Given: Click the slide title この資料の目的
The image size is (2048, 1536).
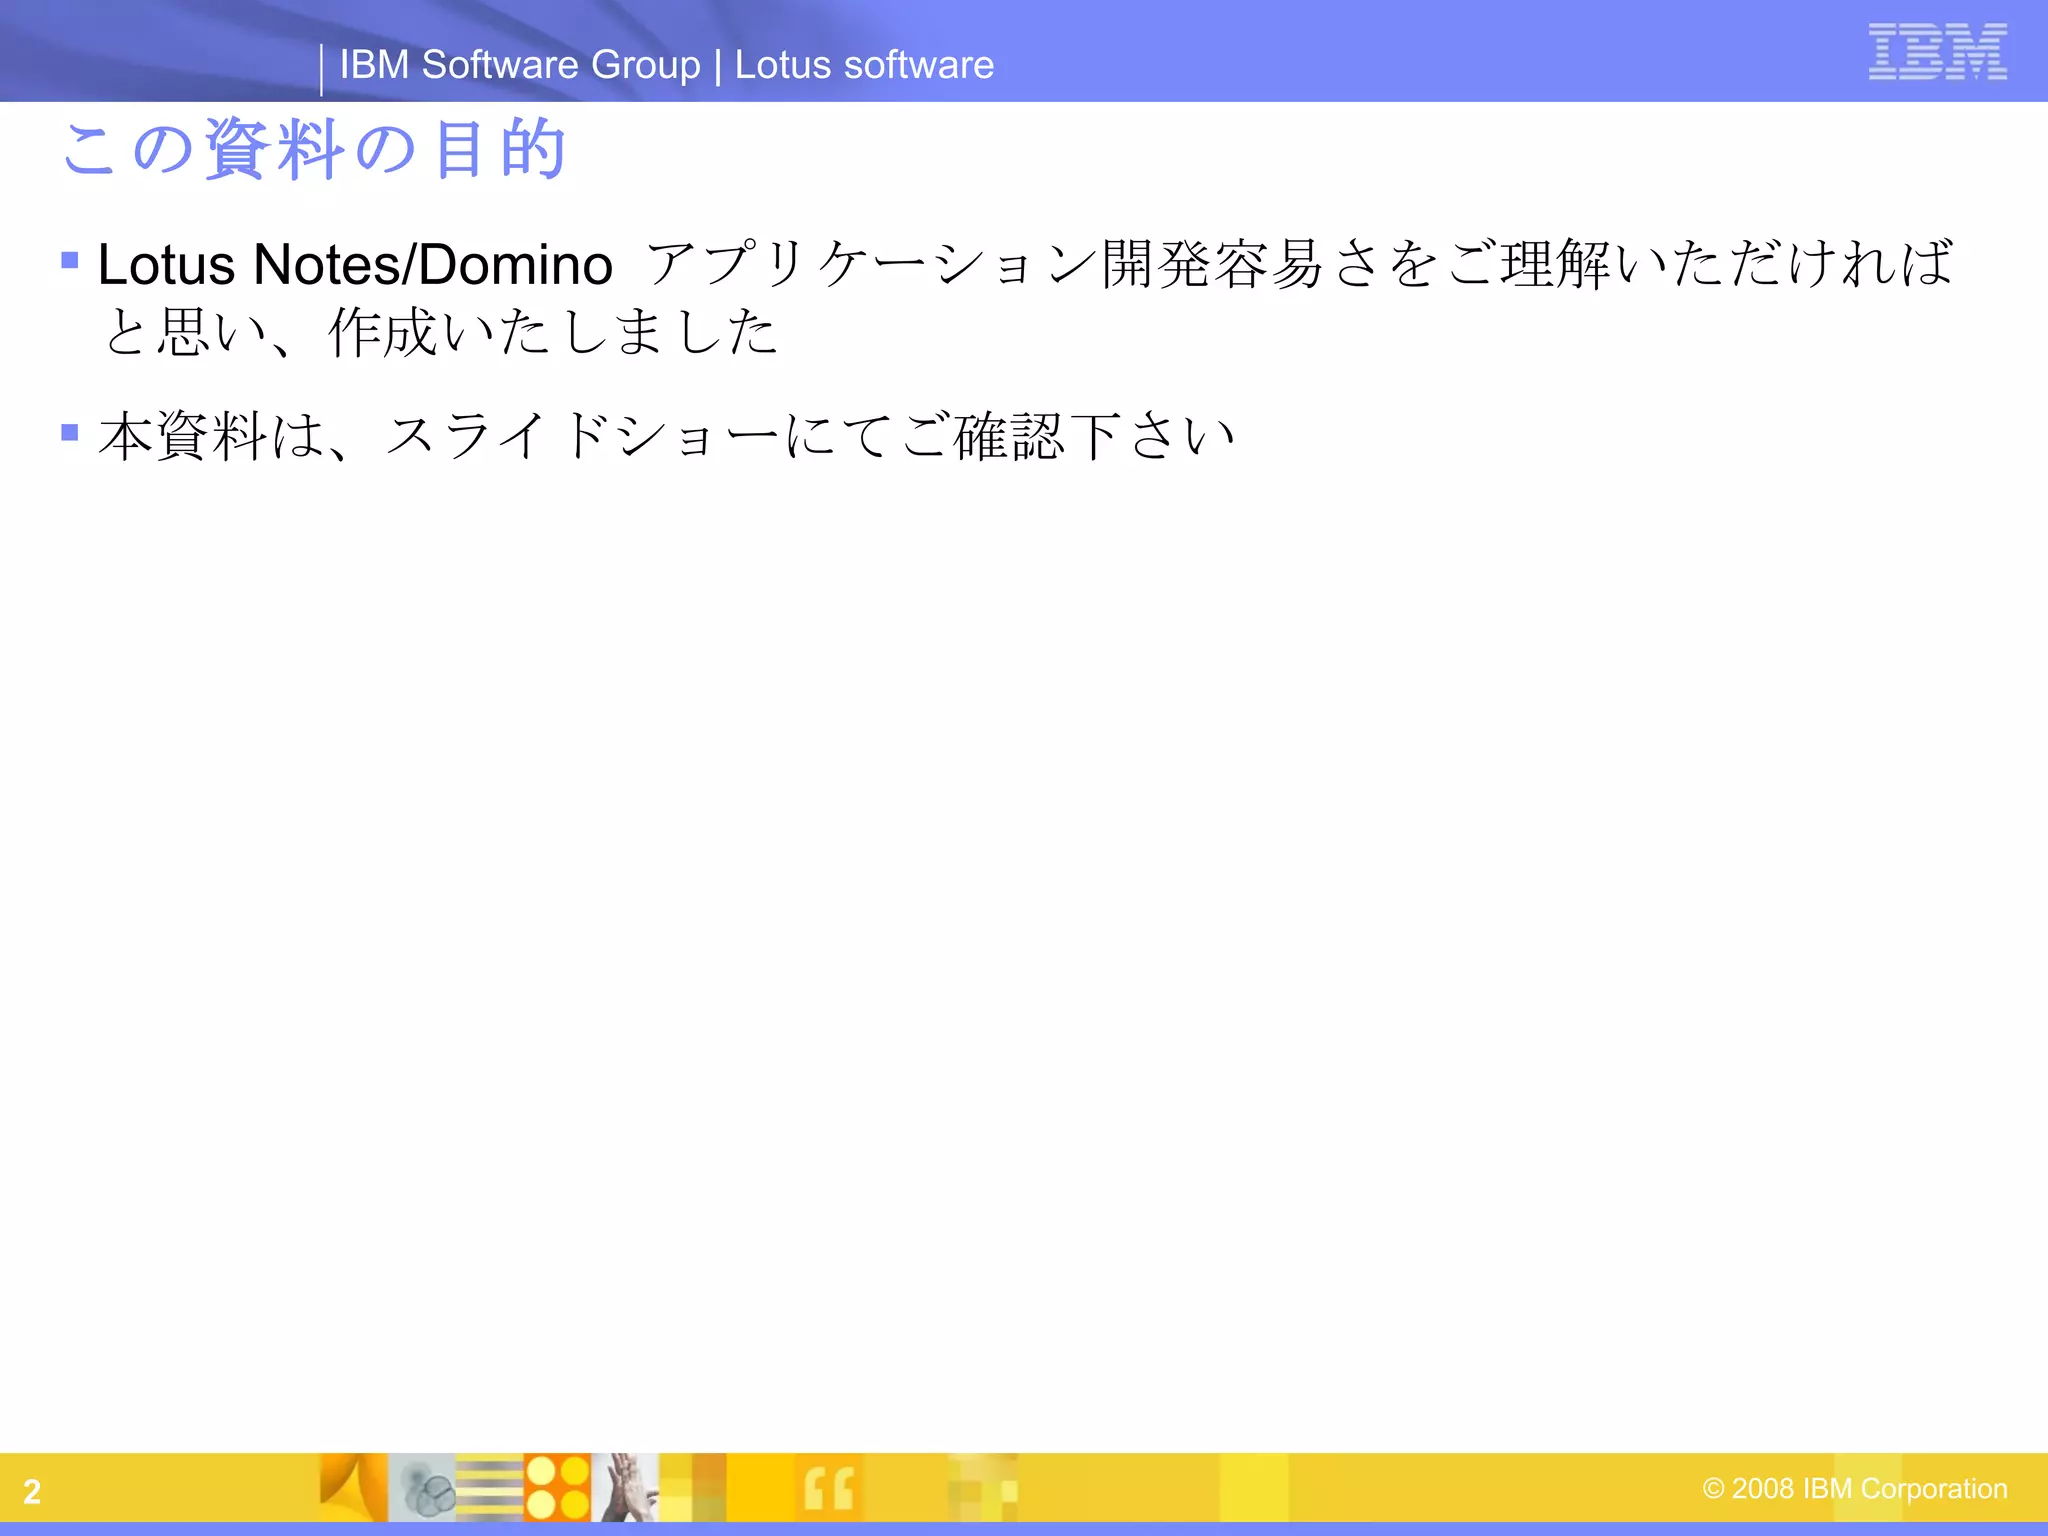Looking at the screenshot, I should [x=314, y=149].
